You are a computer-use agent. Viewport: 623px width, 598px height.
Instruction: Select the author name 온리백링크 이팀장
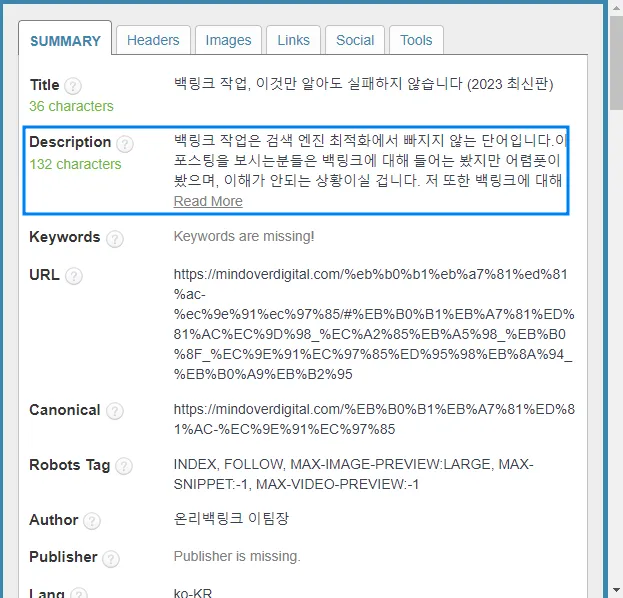tap(231, 519)
